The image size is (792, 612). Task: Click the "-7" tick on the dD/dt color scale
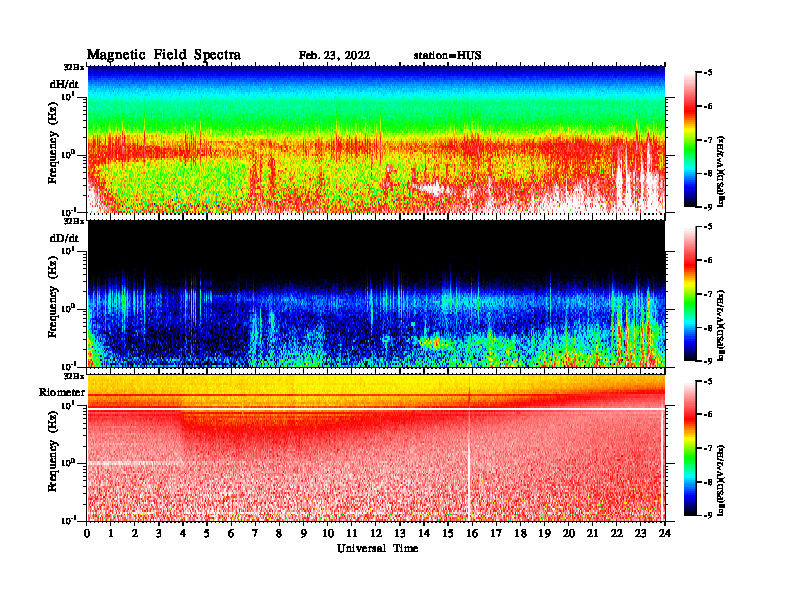[x=708, y=294]
